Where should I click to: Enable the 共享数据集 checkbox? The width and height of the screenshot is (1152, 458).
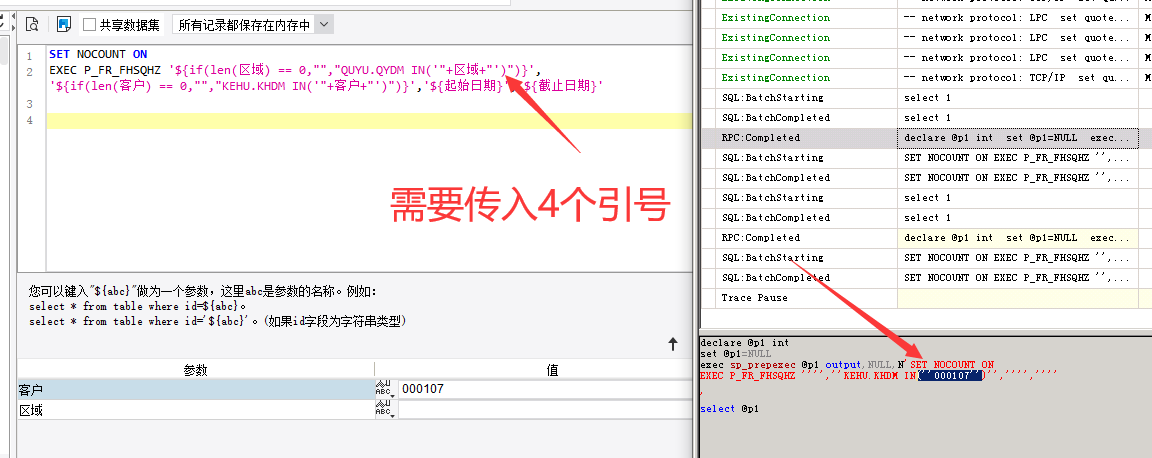coord(89,25)
